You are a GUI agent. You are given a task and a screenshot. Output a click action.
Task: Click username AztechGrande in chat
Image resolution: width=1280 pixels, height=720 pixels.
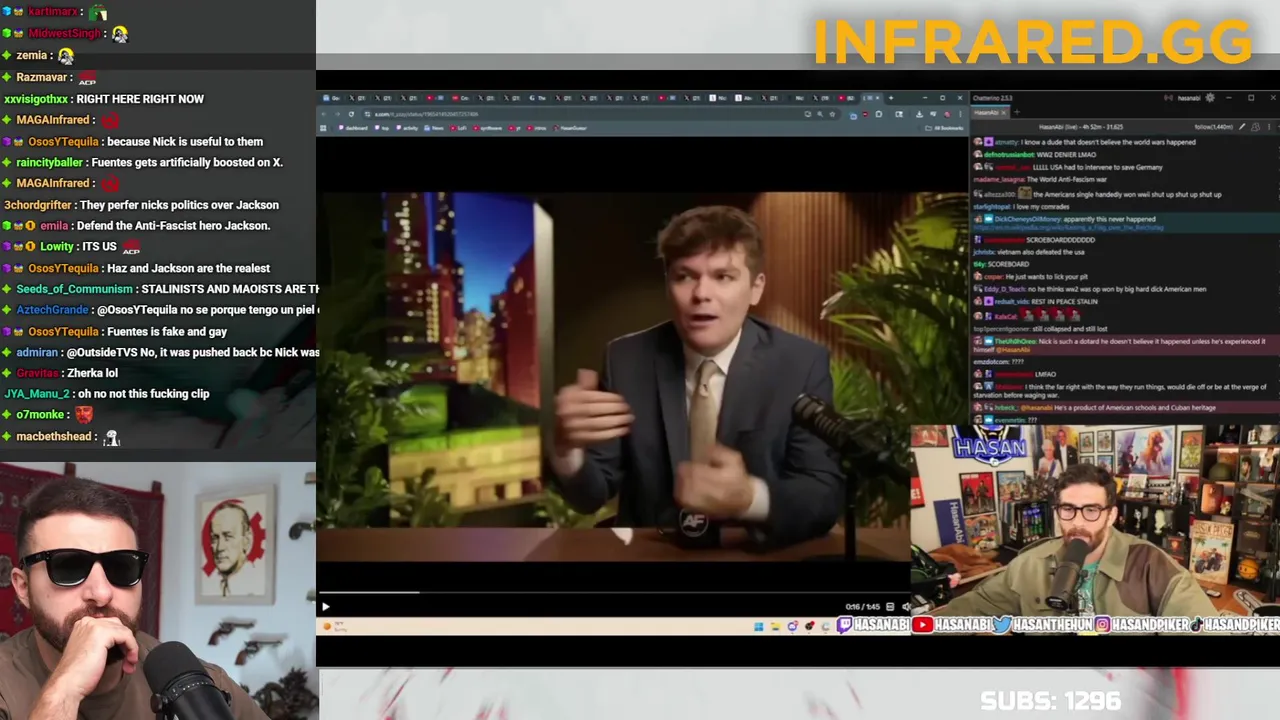click(x=52, y=310)
